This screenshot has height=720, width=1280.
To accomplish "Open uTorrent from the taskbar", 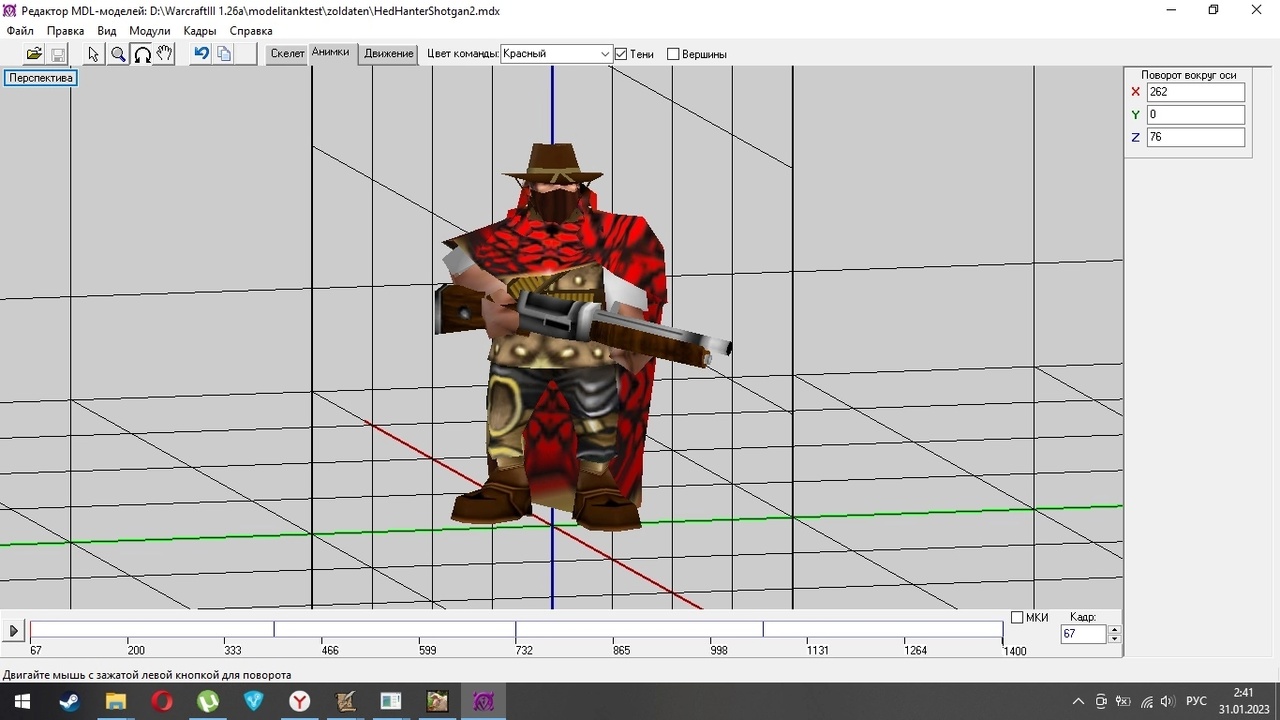I will 208,701.
